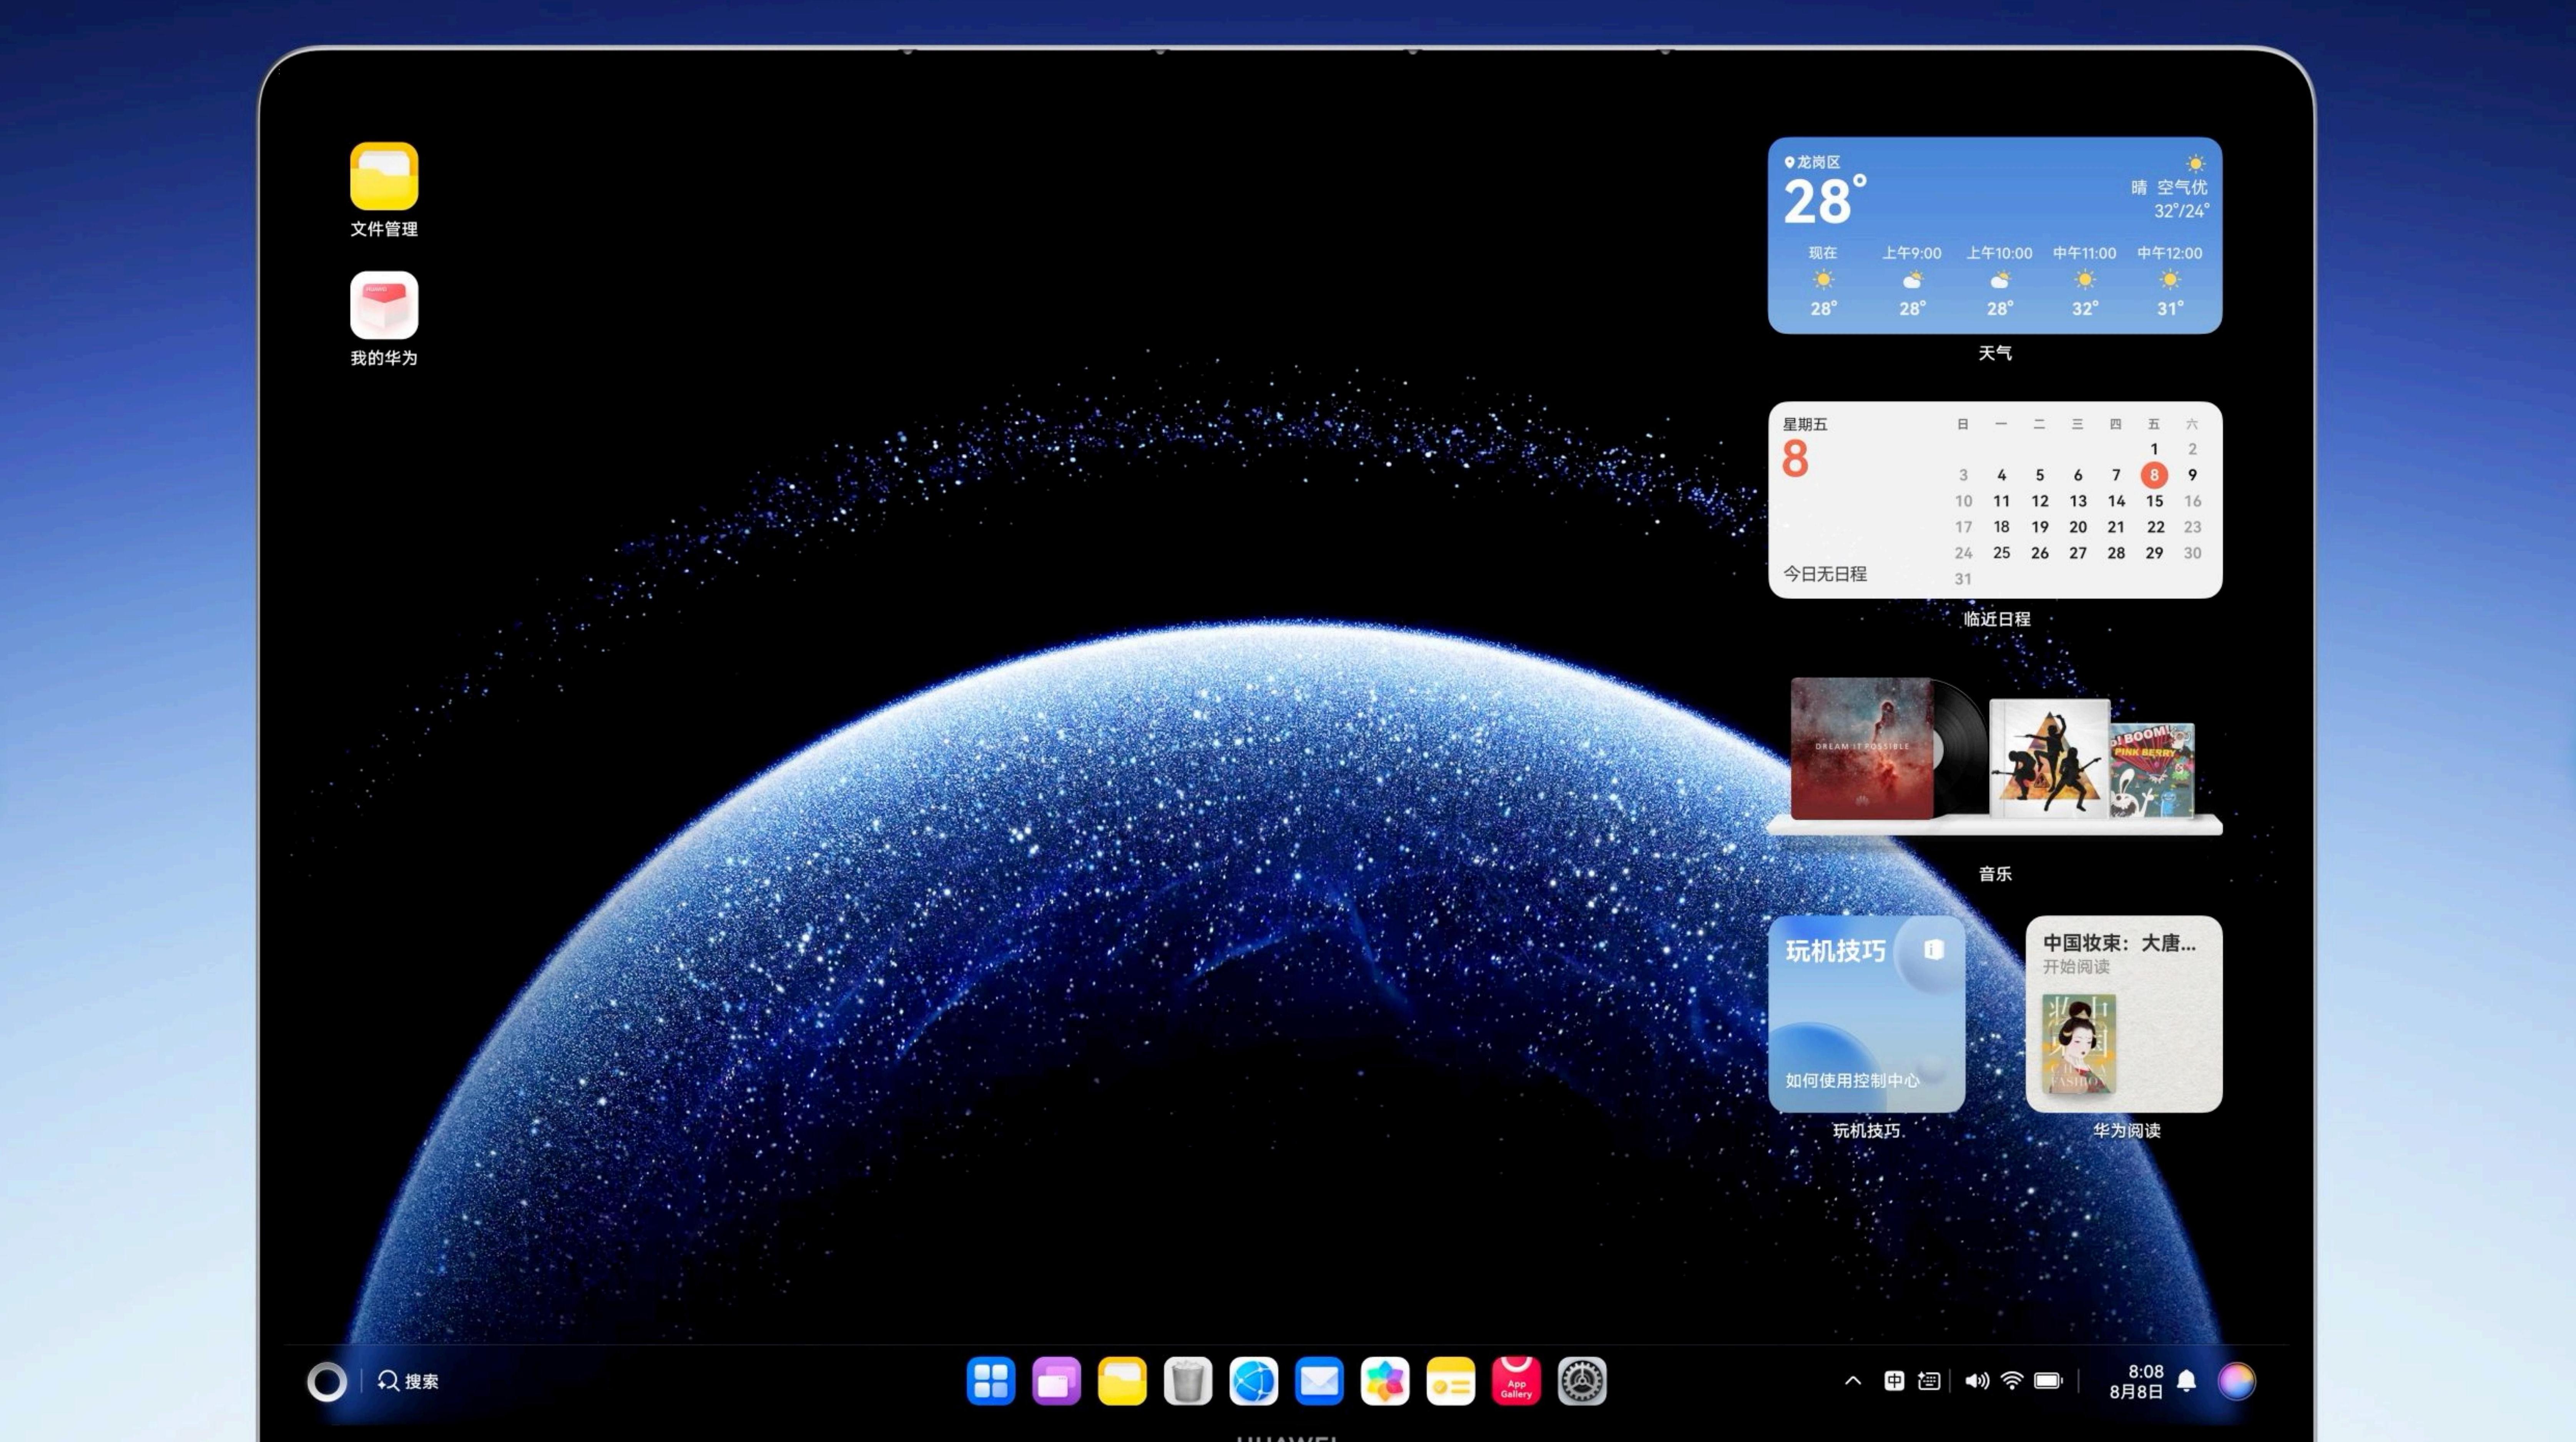Open the app launcher grid icon in dock
This screenshot has width=2576, height=1442.
coord(991,1381)
